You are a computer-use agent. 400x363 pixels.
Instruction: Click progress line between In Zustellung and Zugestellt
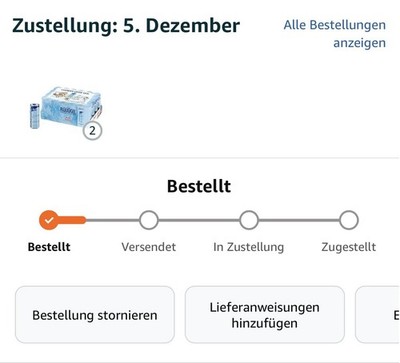[x=299, y=220]
